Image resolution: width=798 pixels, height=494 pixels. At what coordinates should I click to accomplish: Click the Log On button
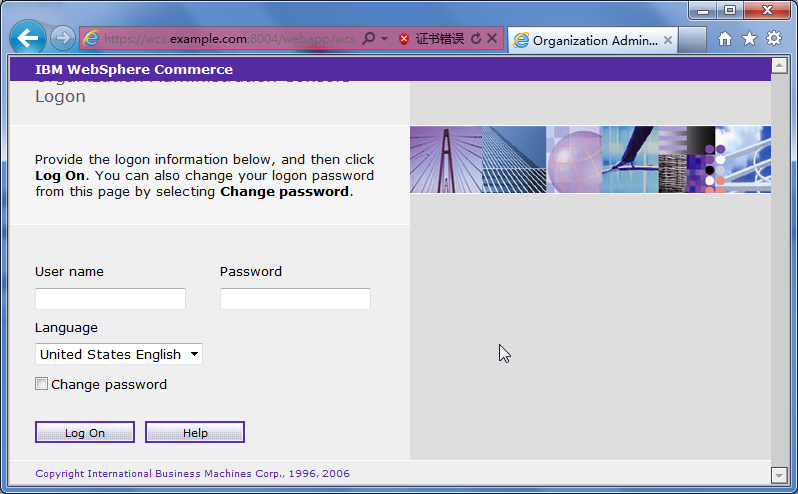(x=85, y=432)
